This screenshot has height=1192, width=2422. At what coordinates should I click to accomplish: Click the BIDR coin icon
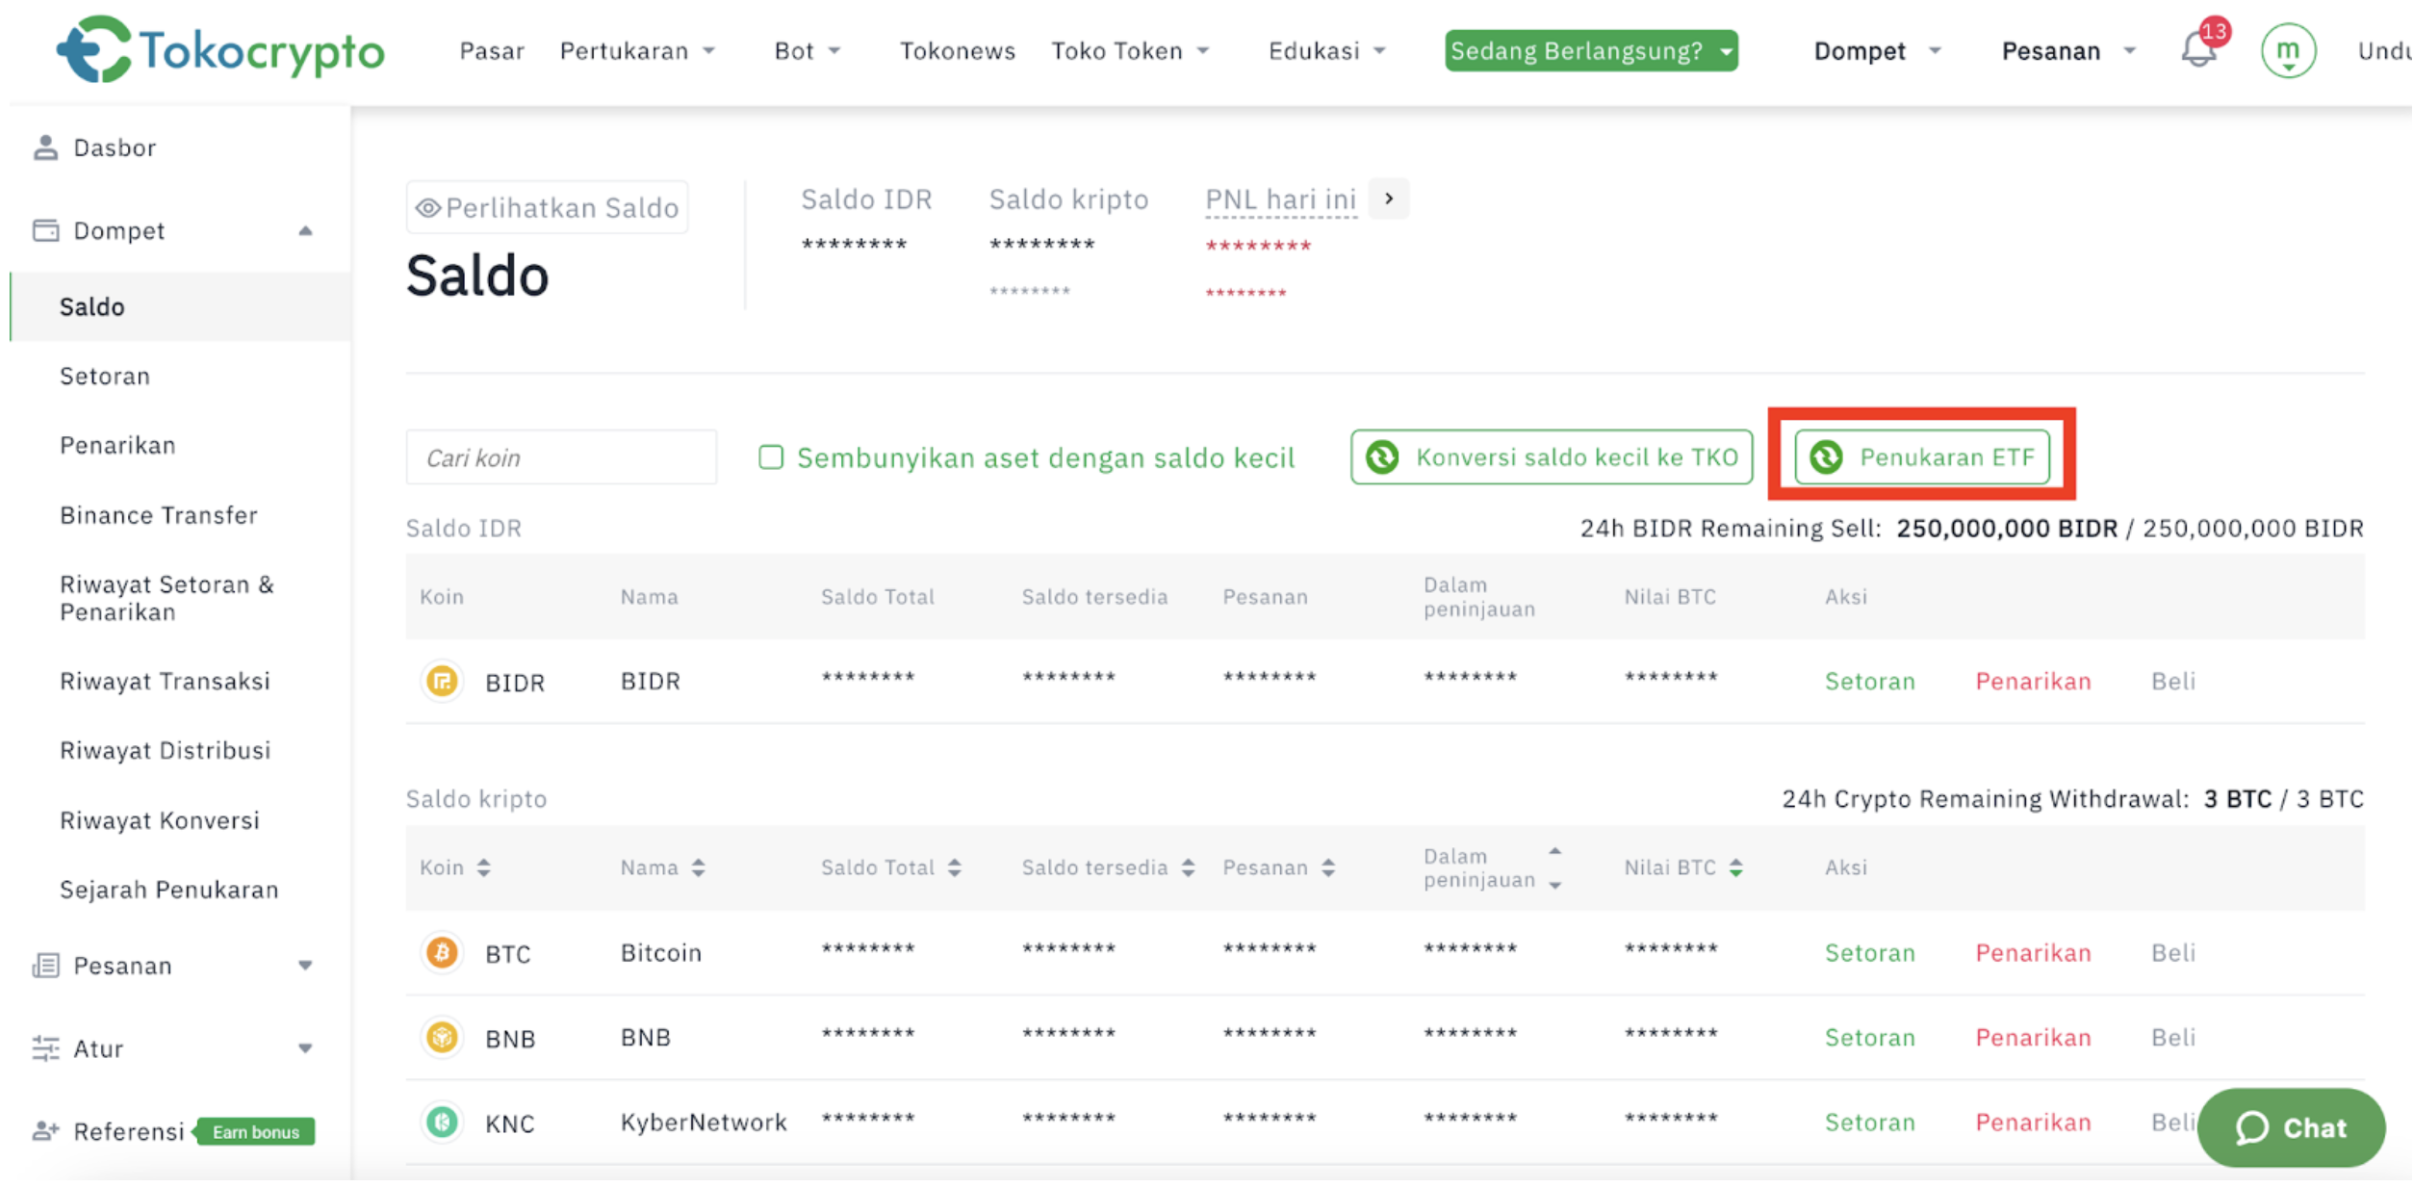tap(442, 682)
